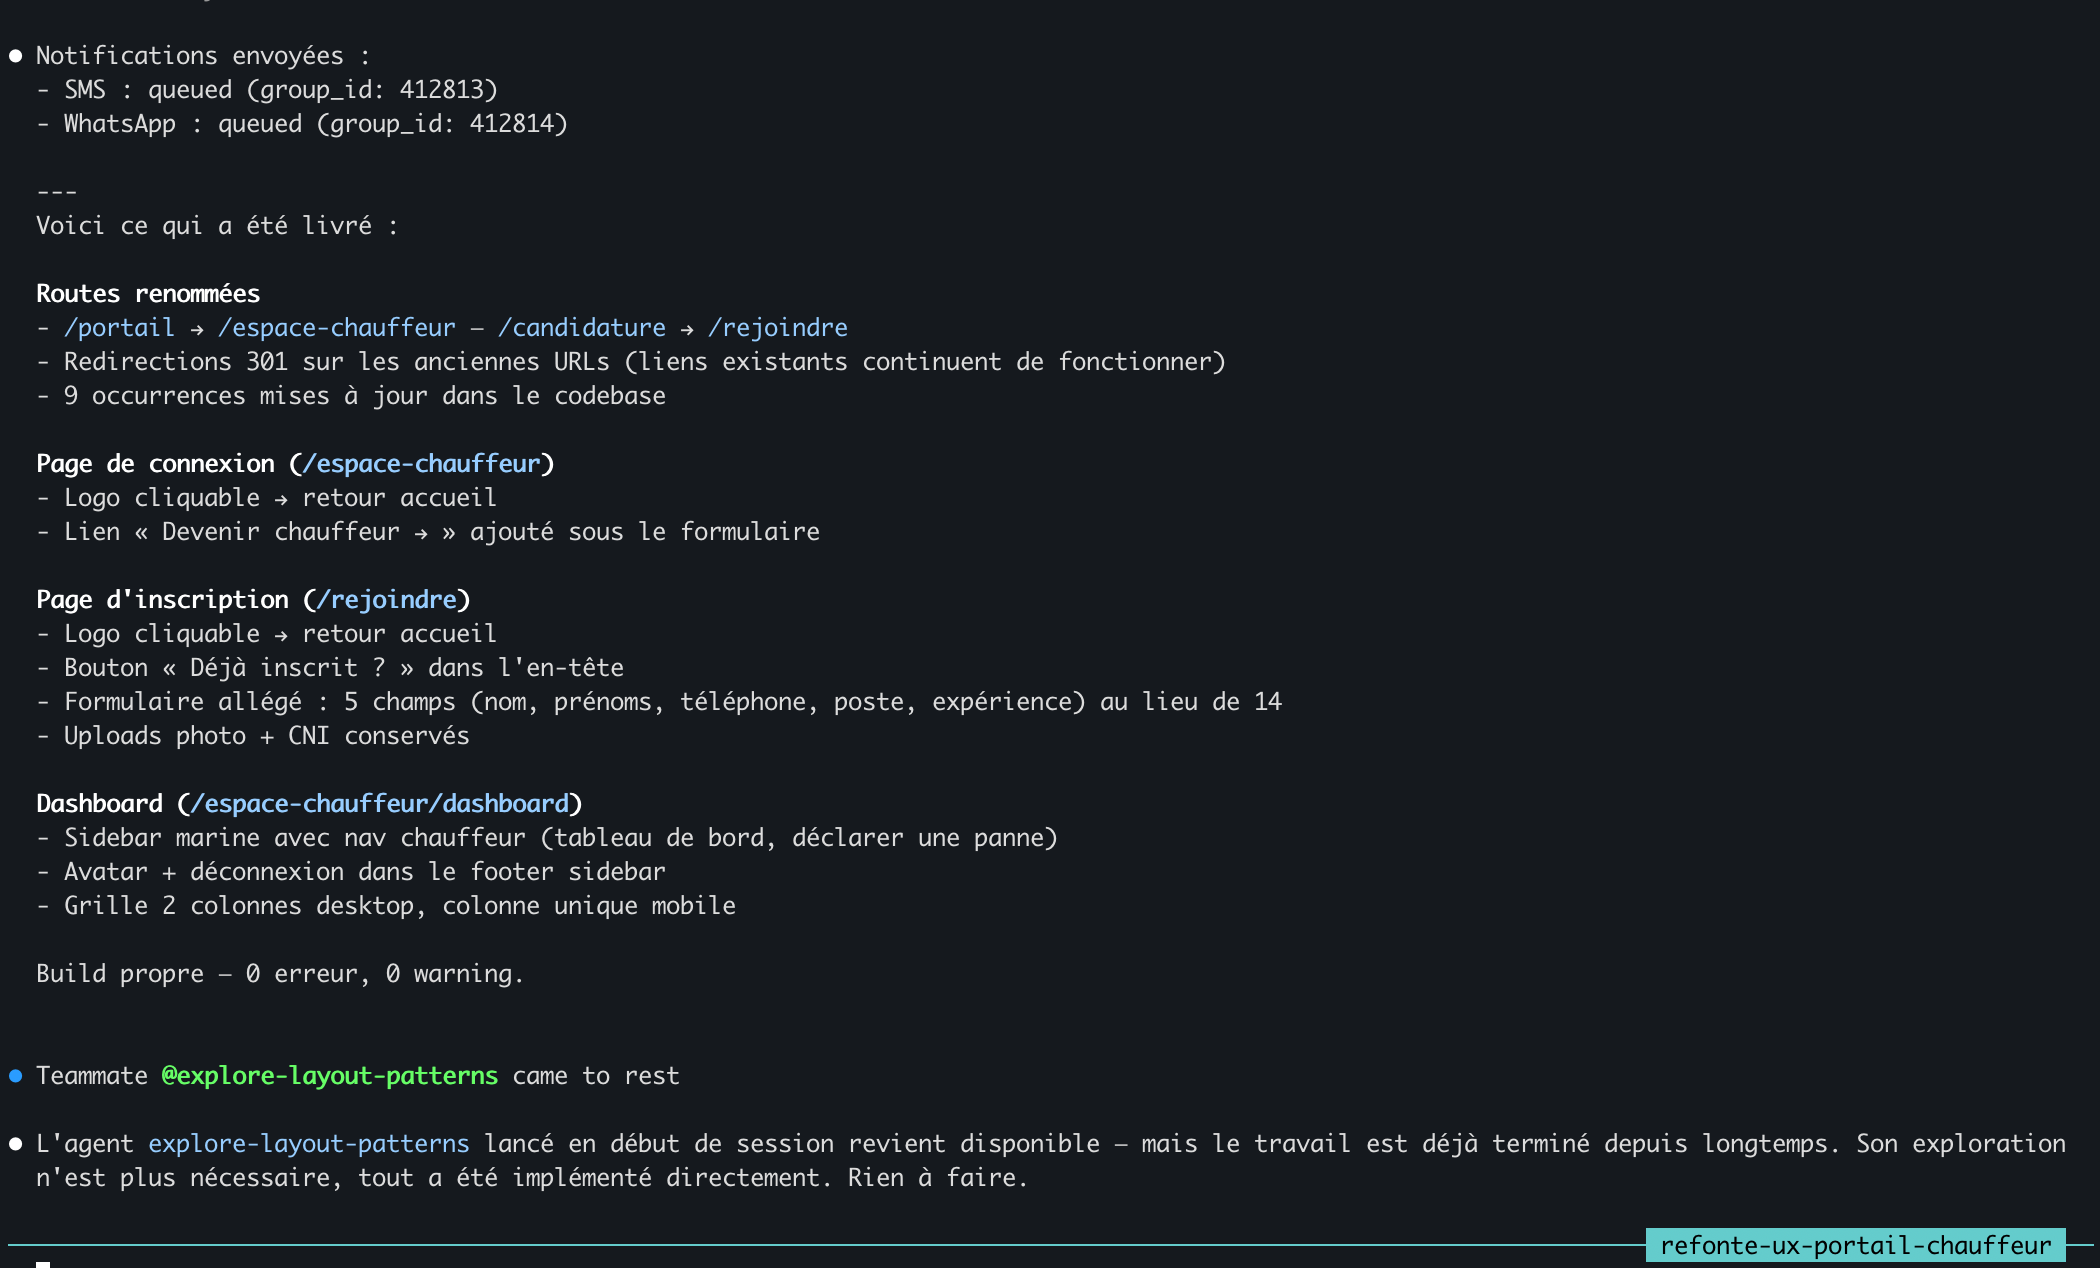Screen dimensions: 2100x1268
Task: Click the 'Page de connexion' heading text
Action: pos(155,464)
